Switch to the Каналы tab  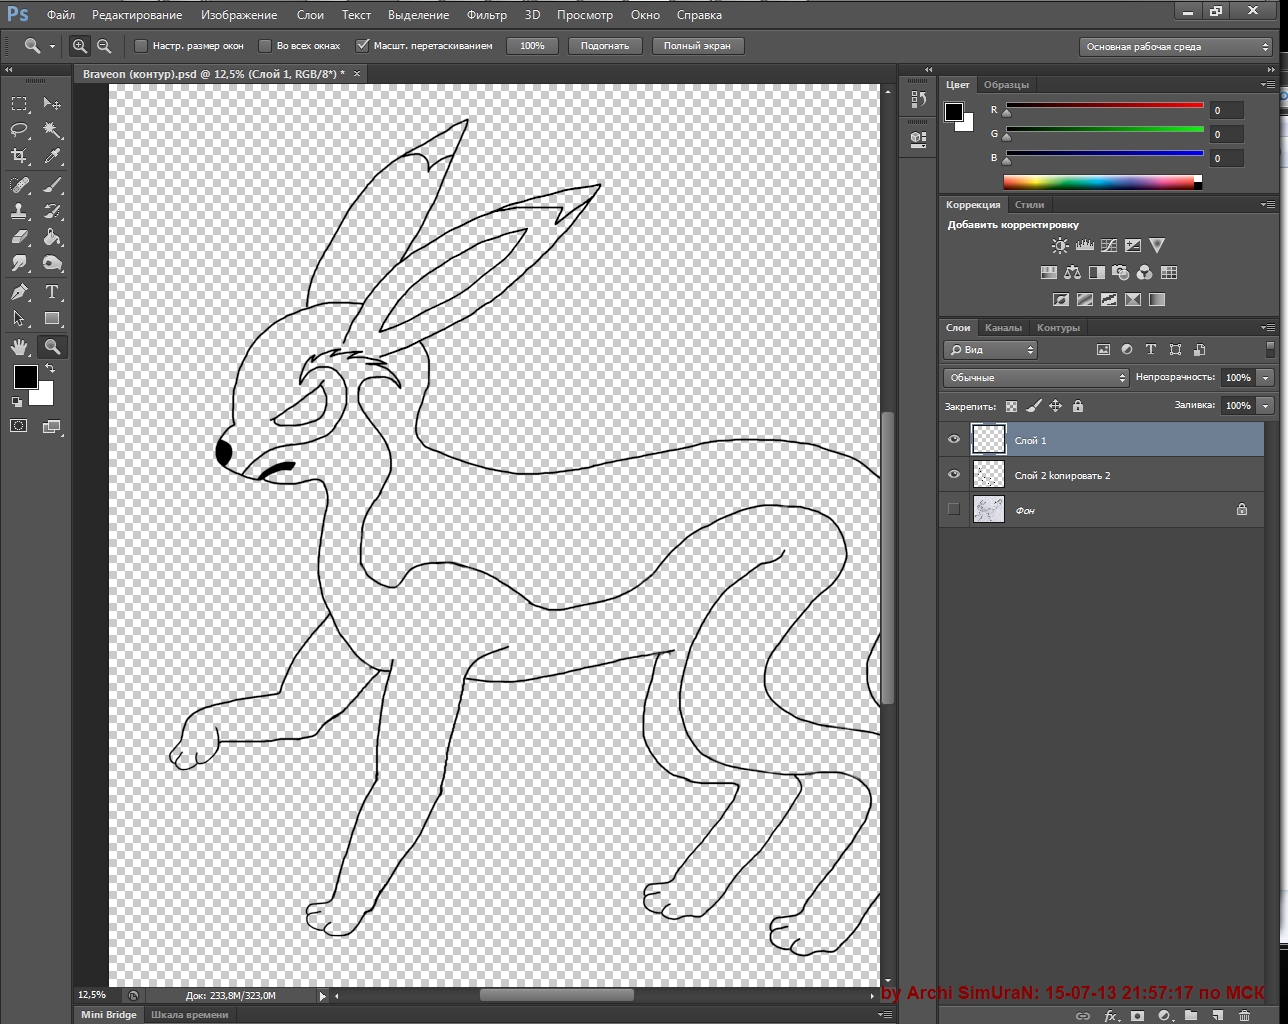tap(1003, 328)
